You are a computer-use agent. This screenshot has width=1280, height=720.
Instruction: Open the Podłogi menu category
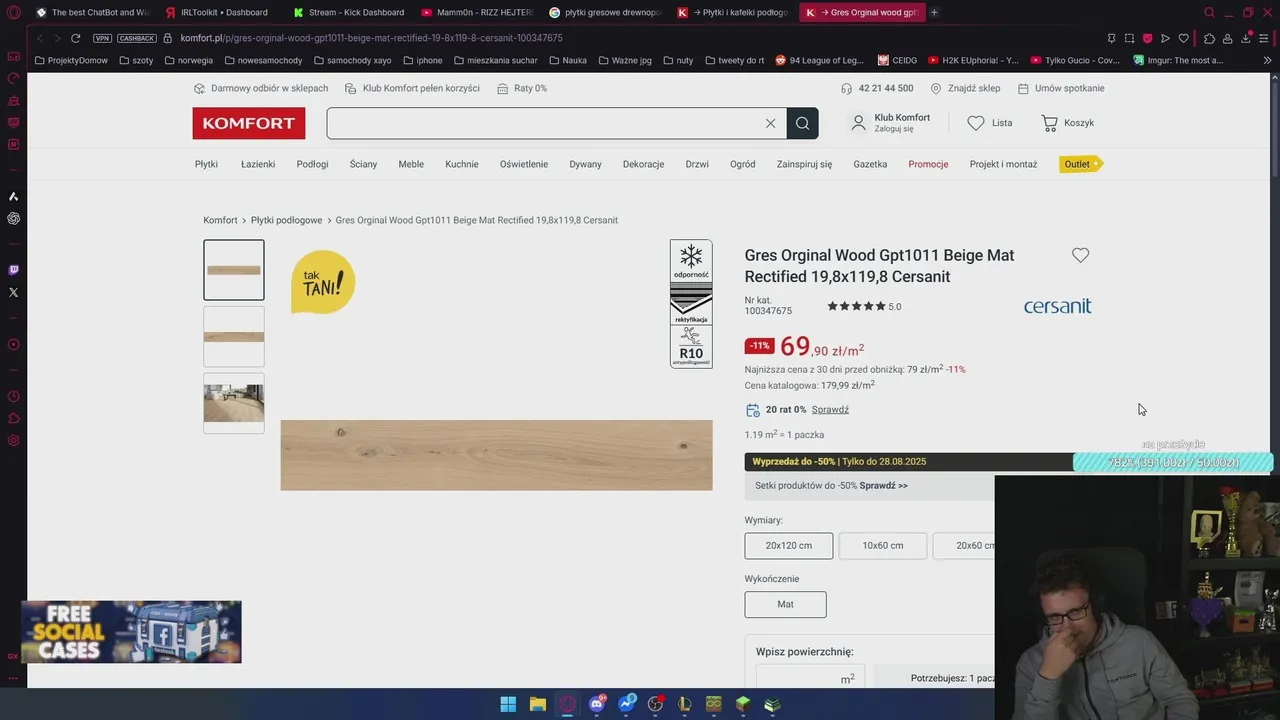point(312,164)
